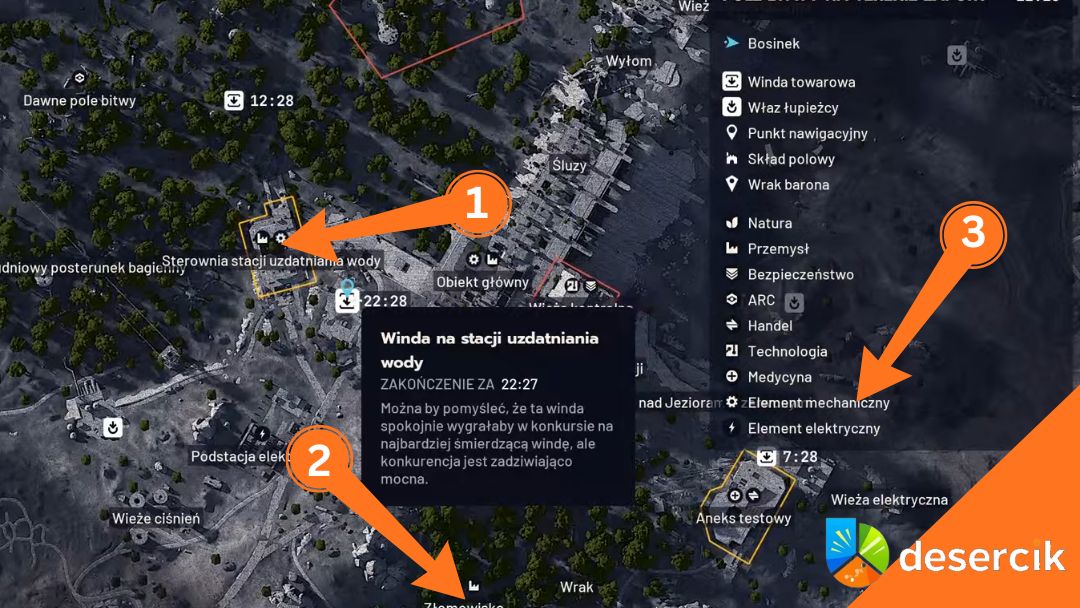This screenshot has width=1080, height=608.
Task: Click the gear icon at Sterownia stacji
Action: point(280,238)
